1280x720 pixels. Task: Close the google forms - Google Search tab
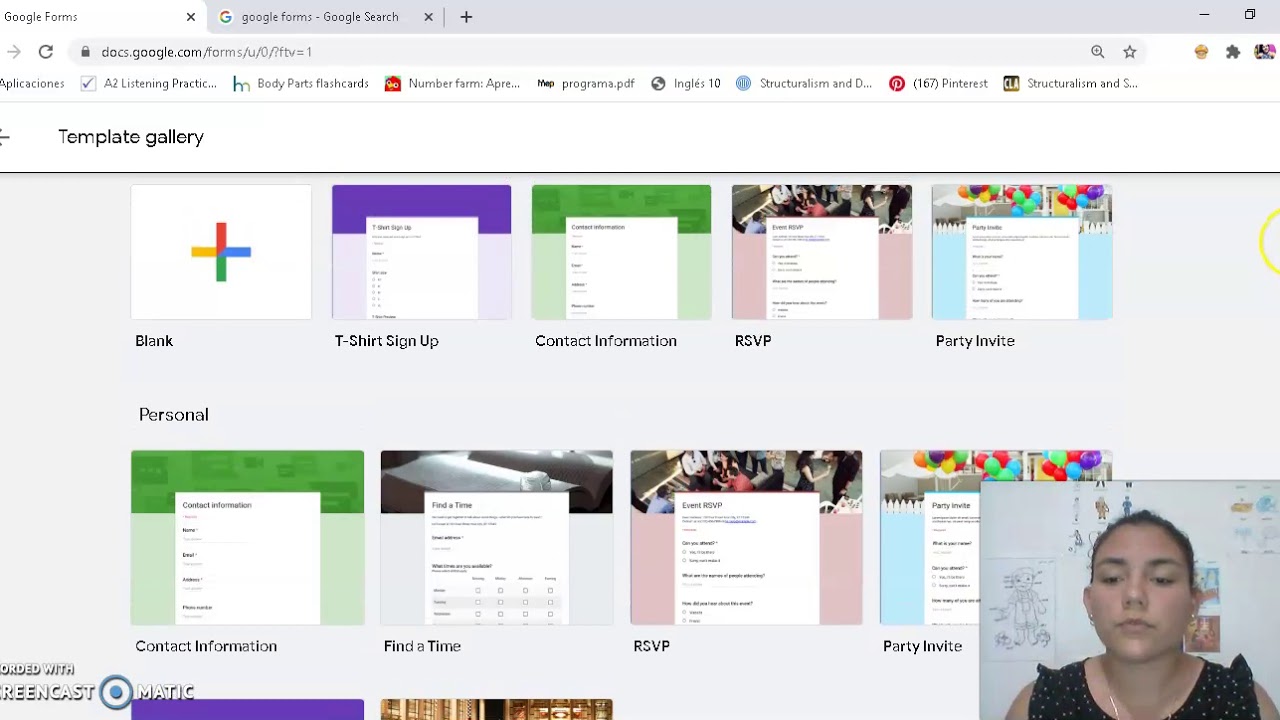point(429,17)
